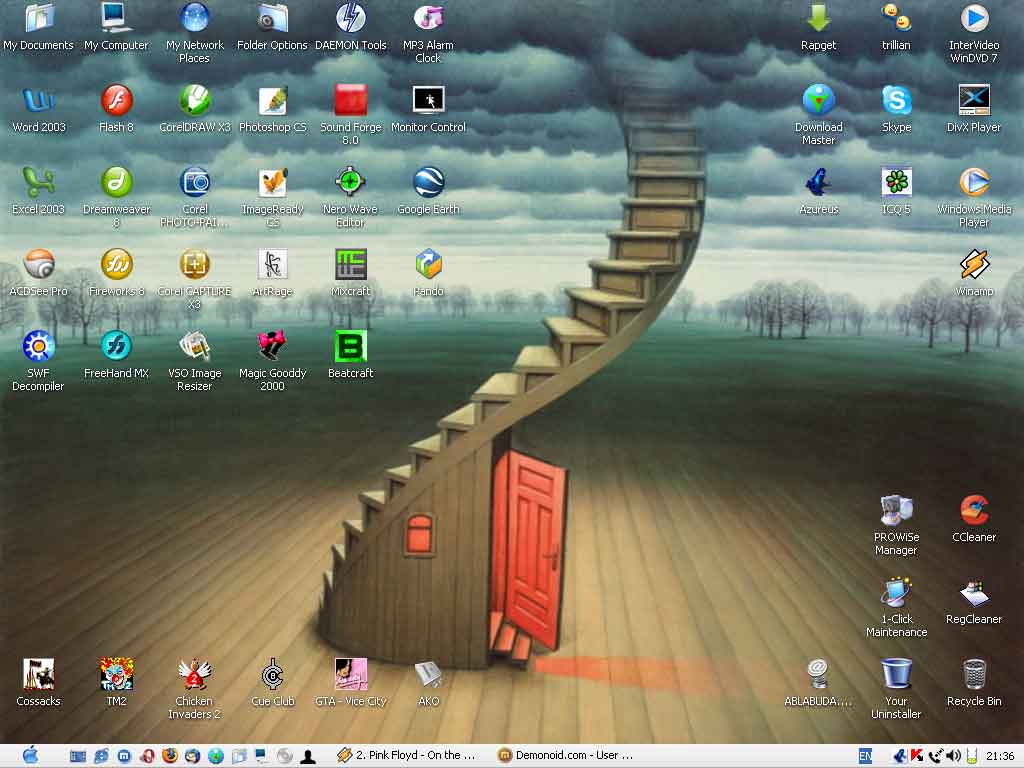Open the PROWiSe Manager icon
Viewport: 1024px width, 768px height.
[896, 509]
